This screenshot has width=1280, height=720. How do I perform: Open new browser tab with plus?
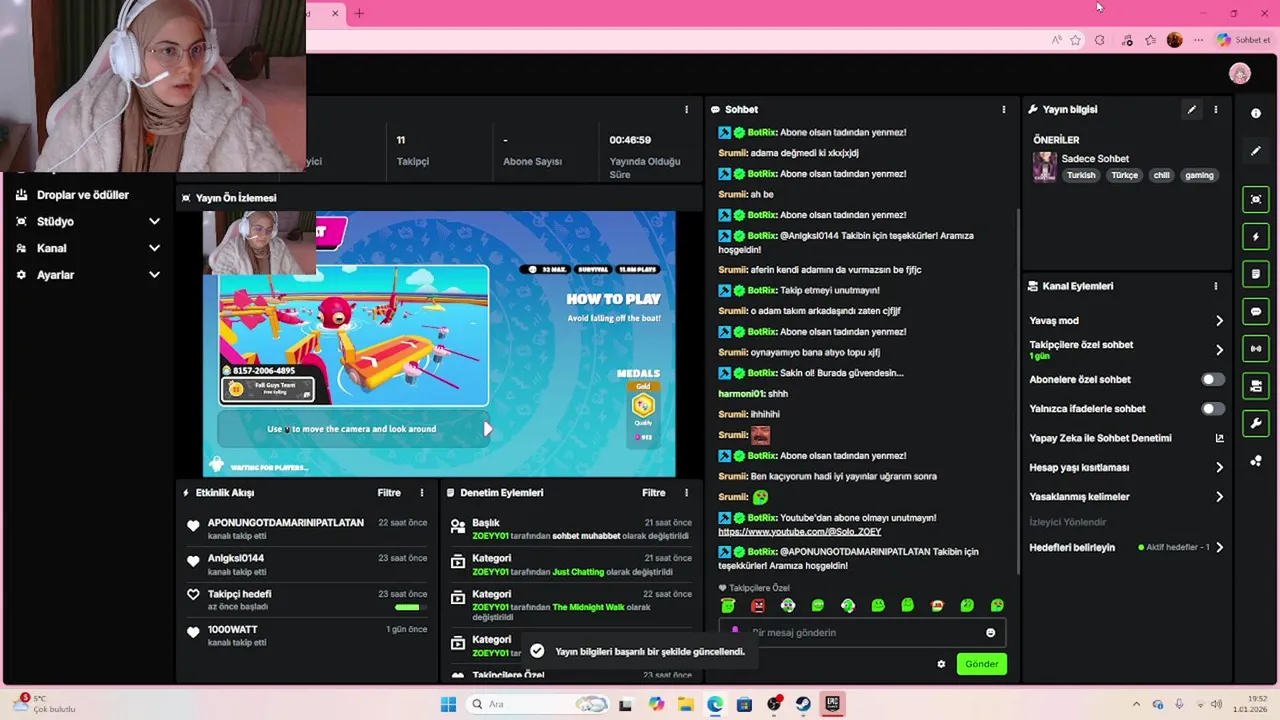(x=359, y=13)
